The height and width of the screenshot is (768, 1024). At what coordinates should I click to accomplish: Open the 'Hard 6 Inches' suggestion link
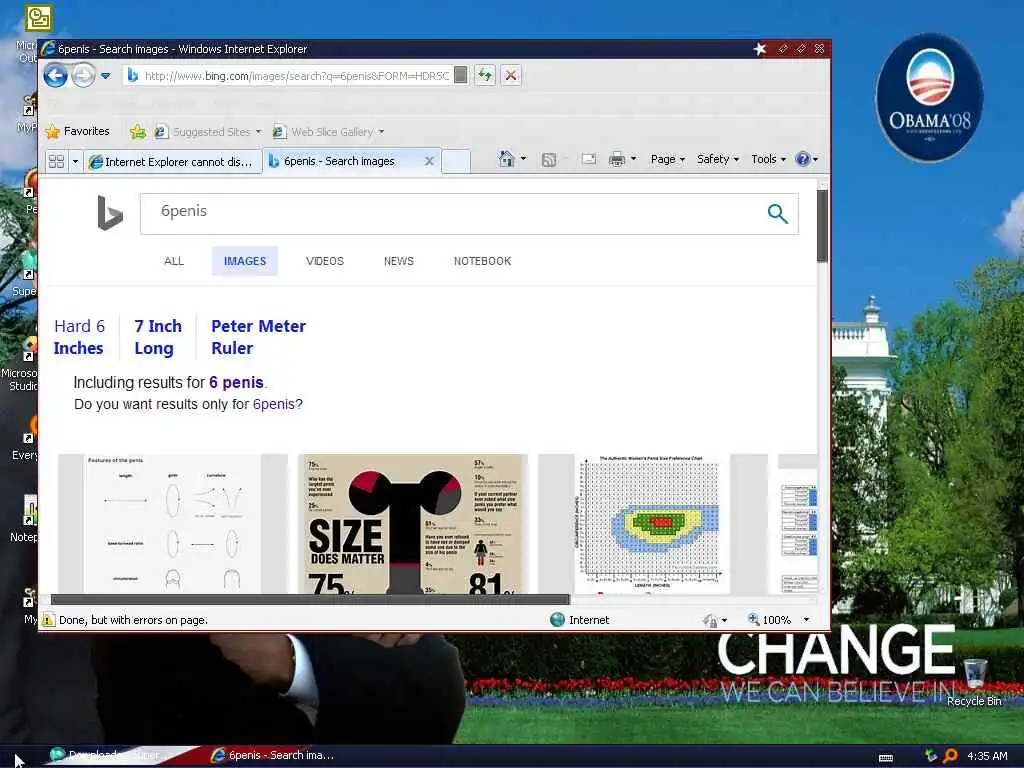point(79,337)
